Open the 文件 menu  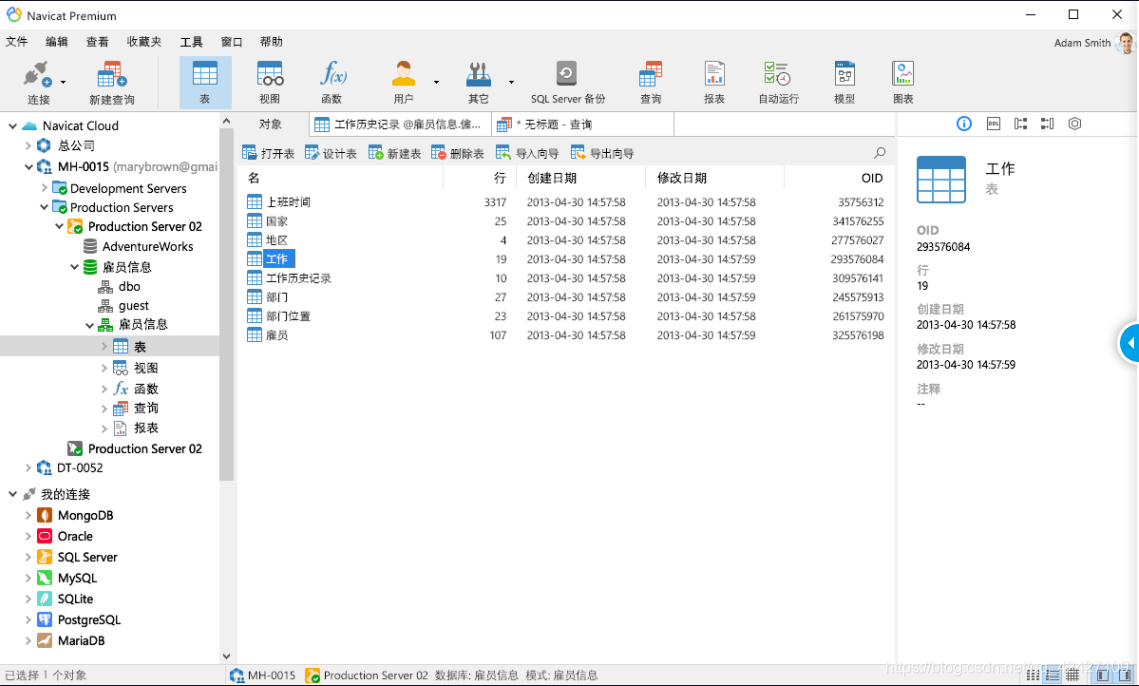tap(17, 42)
